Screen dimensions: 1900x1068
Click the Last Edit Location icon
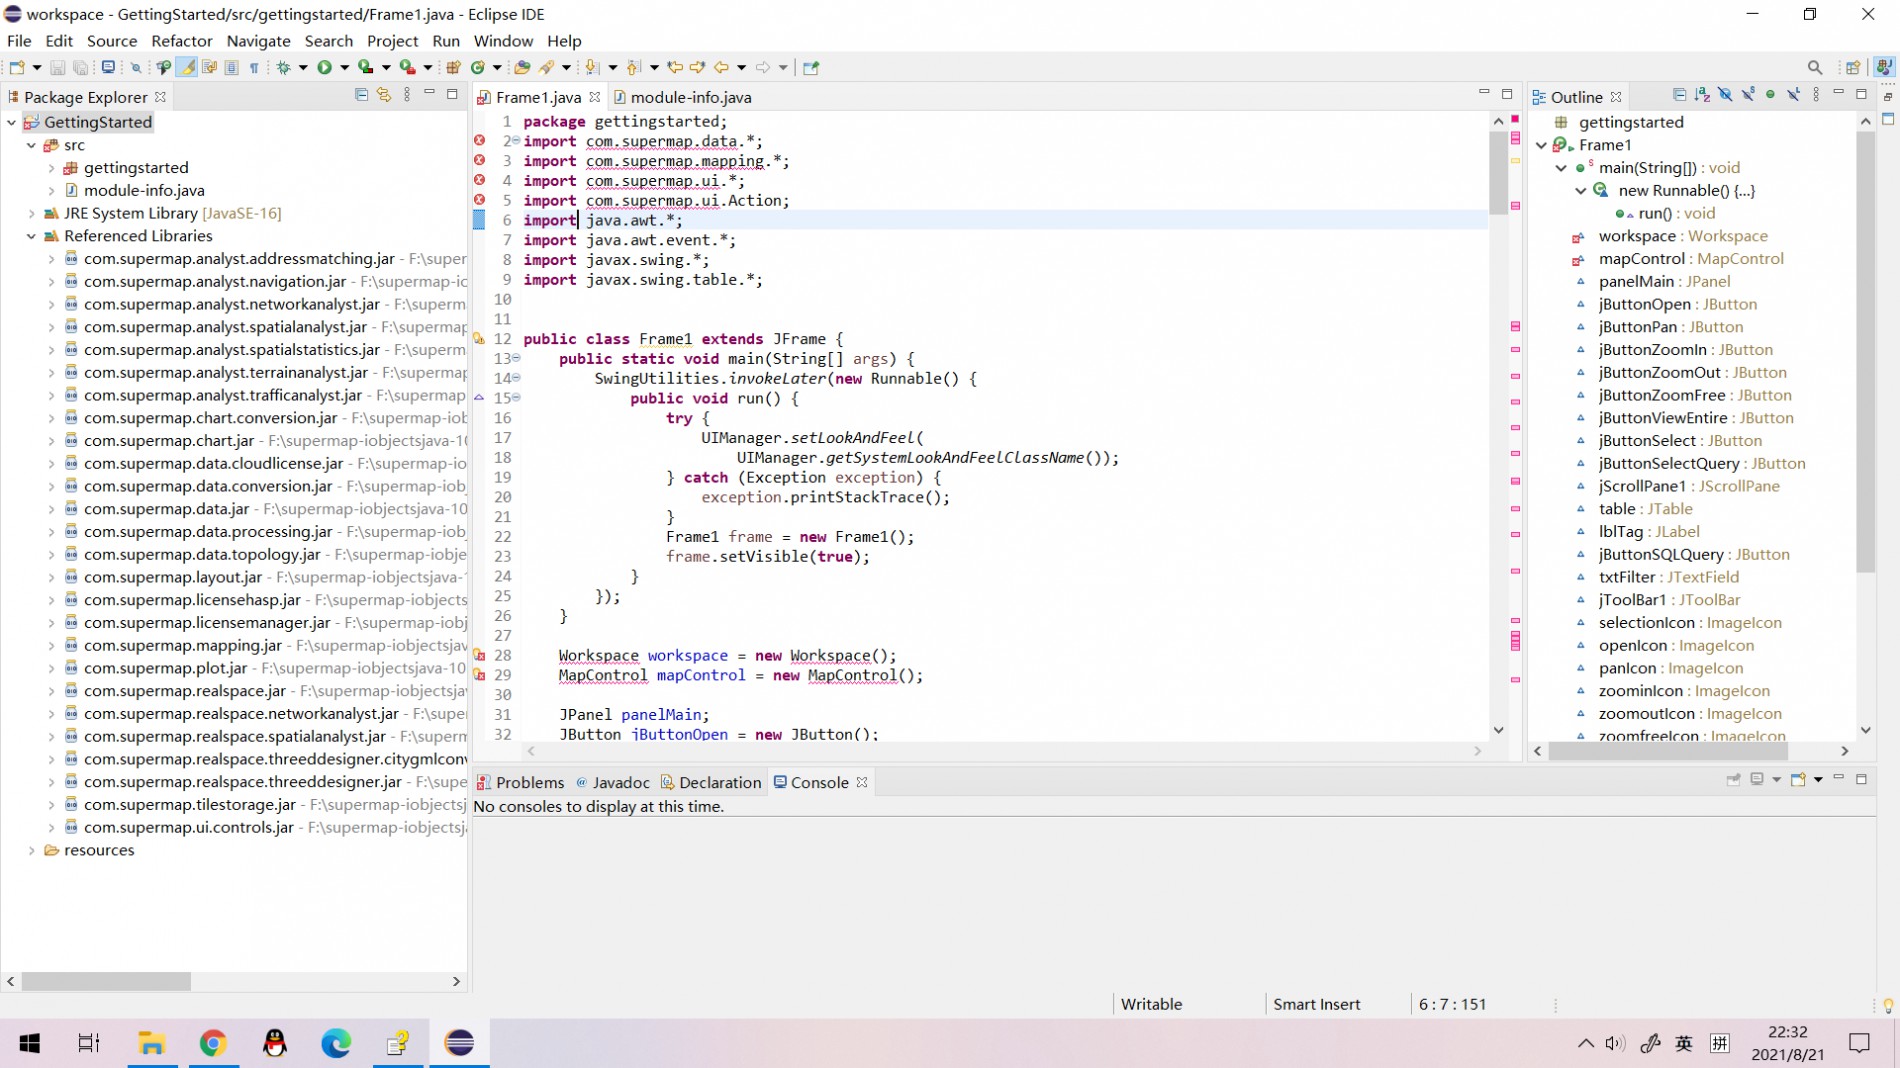coord(675,68)
